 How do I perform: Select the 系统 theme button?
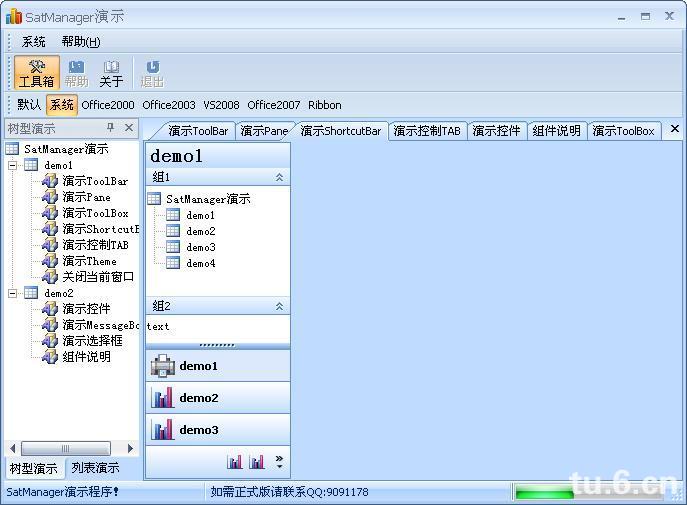[62, 105]
